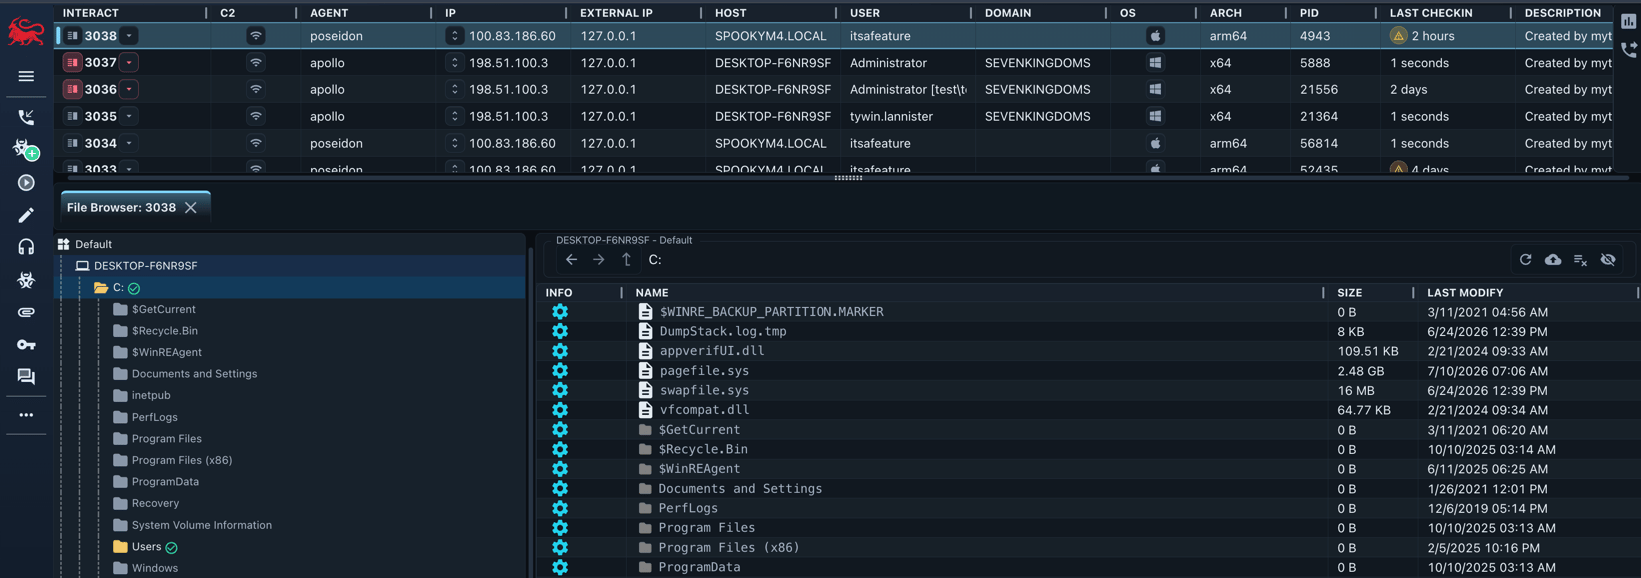The height and width of the screenshot is (578, 1641).
Task: Click the three dots more icon
Action: (x=26, y=415)
